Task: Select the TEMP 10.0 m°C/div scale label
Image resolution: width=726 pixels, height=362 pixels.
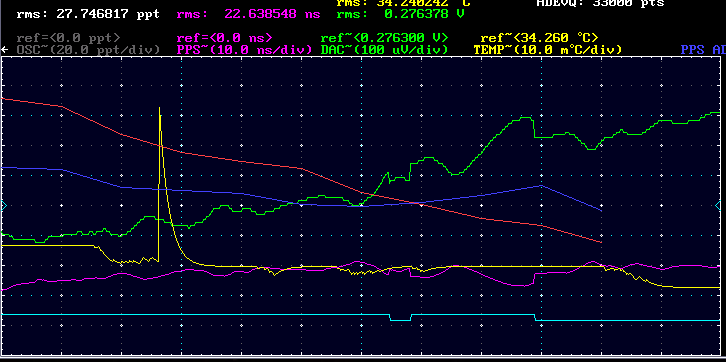Action: click(548, 50)
